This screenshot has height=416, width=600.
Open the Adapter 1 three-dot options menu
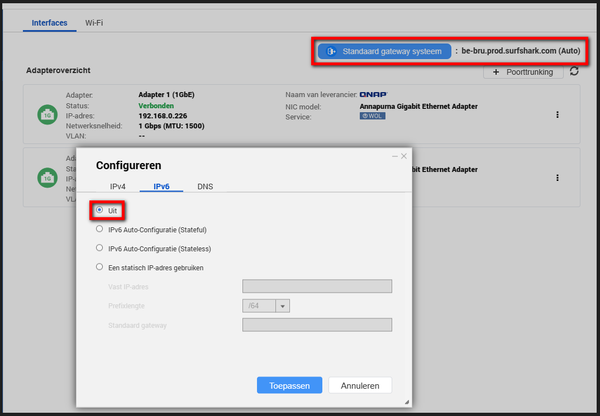point(557,115)
